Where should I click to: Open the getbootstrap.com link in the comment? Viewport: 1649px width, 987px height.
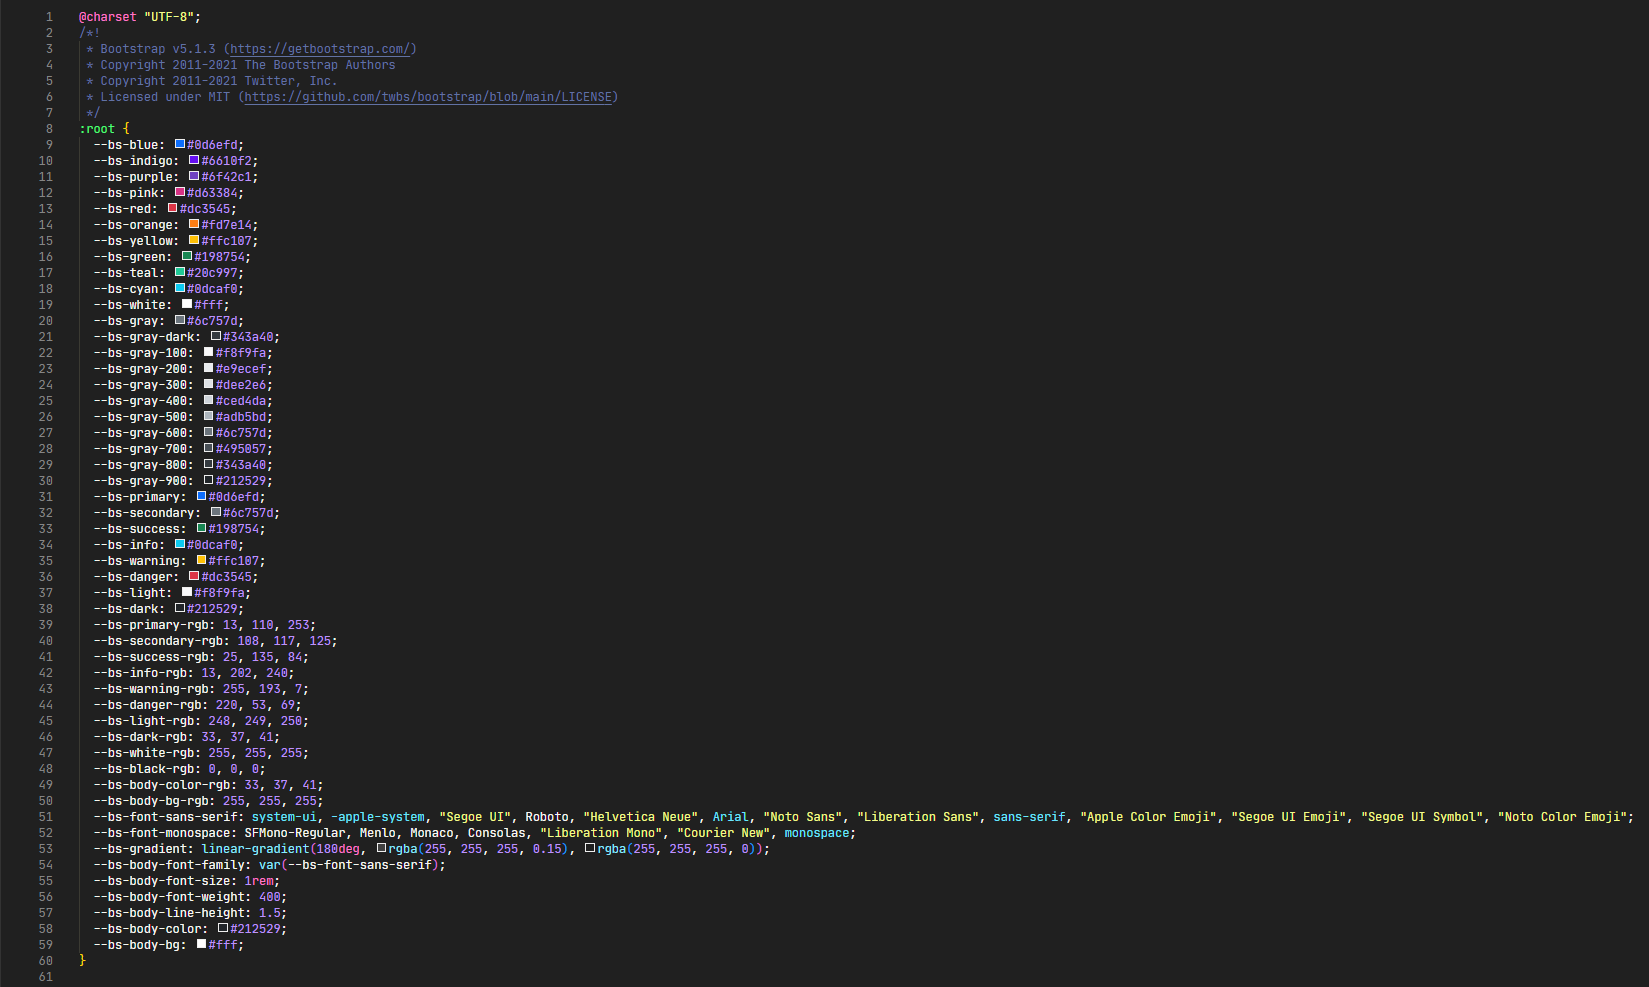(320, 49)
